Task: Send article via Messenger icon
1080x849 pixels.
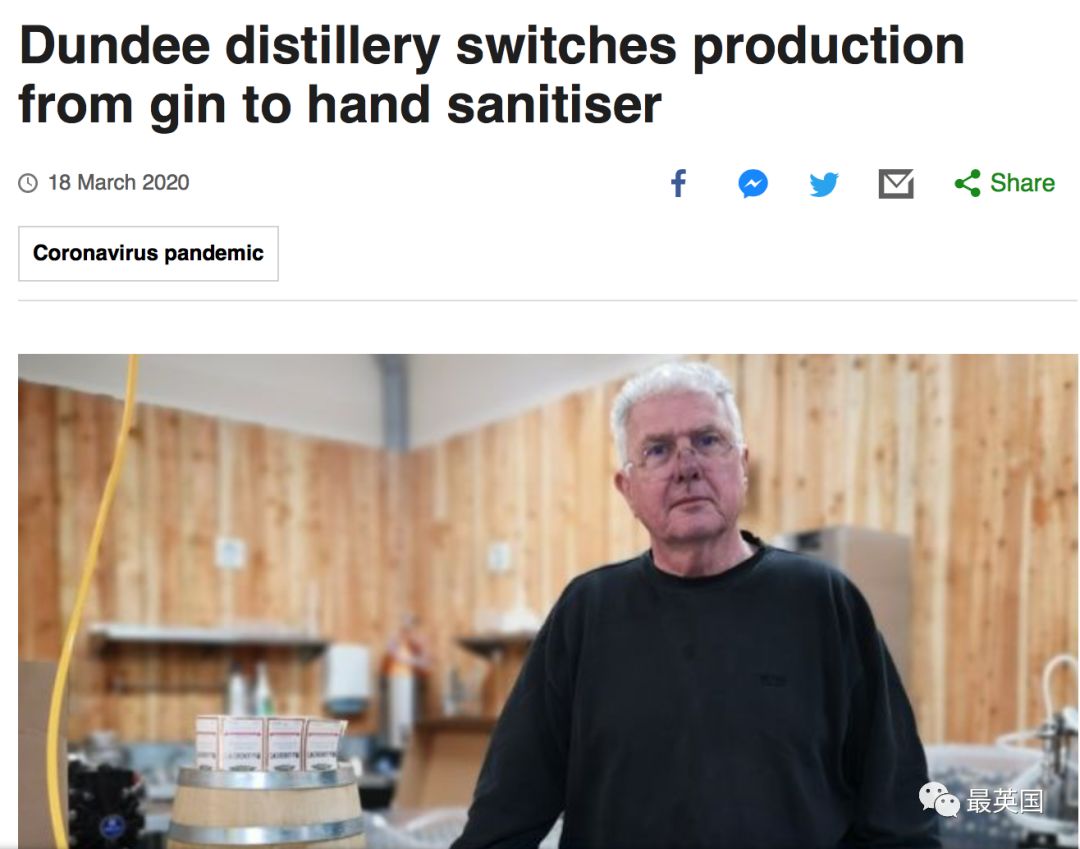Action: [753, 183]
